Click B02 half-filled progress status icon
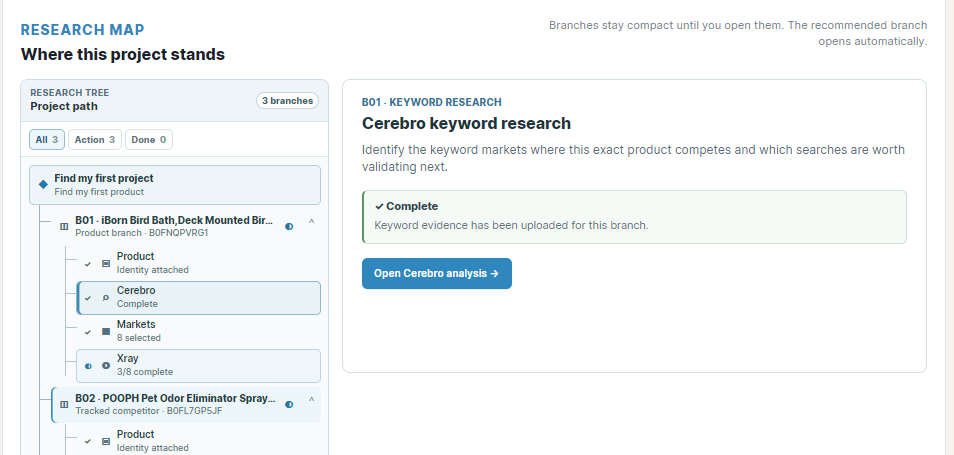This screenshot has height=455, width=954. coord(289,404)
